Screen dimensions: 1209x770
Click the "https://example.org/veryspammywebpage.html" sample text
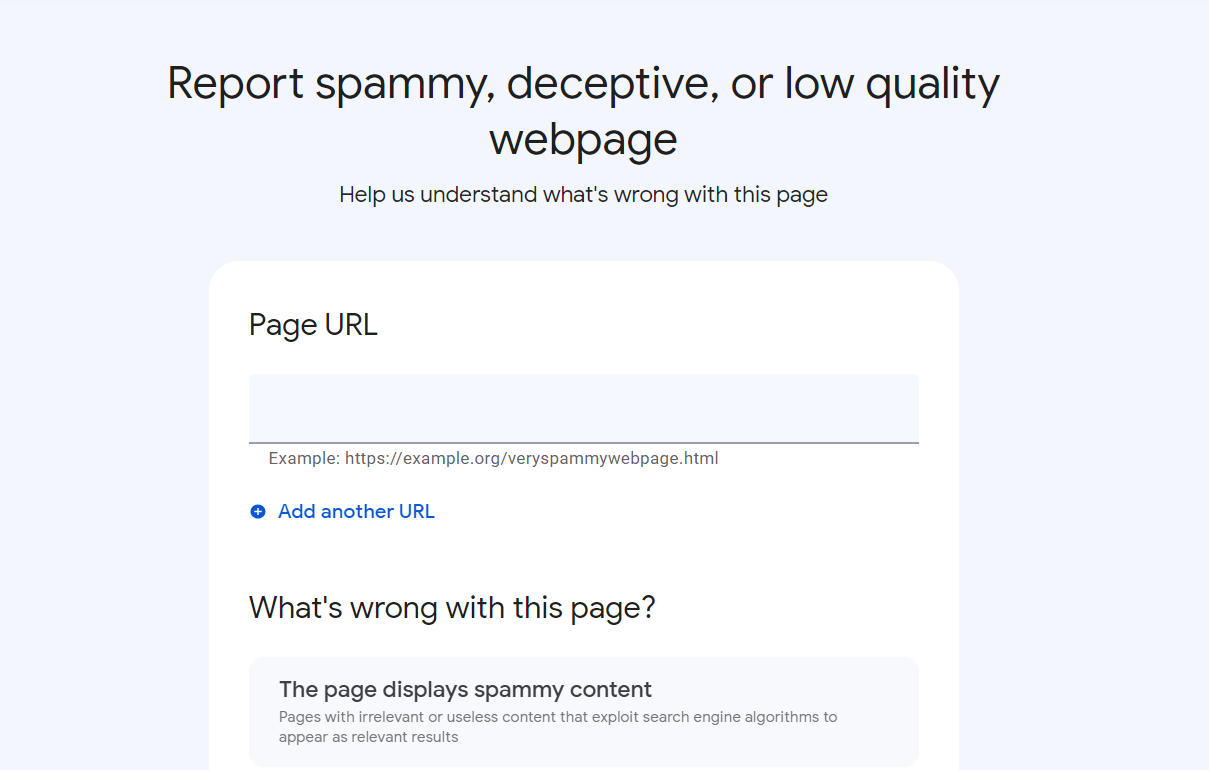(532, 459)
